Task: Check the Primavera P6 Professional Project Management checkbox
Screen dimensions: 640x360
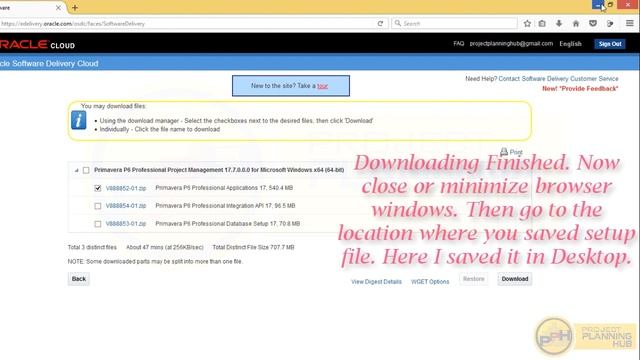Action: point(86,170)
